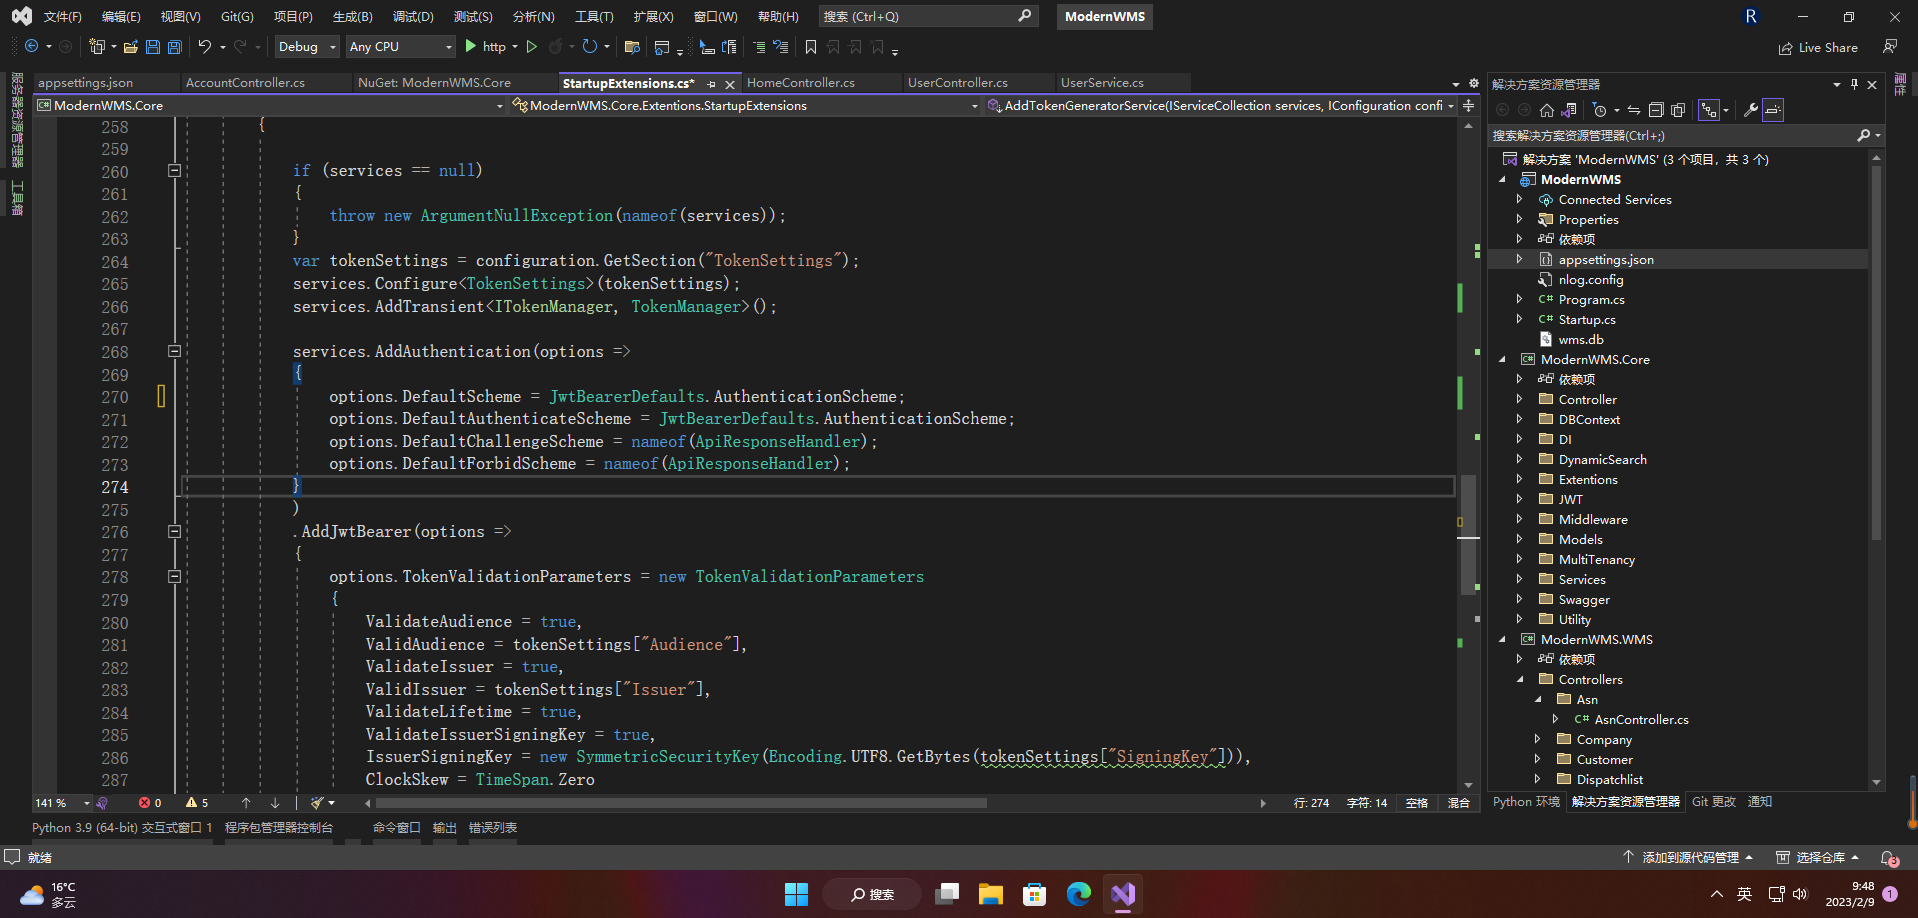Open notifications bell in status bar
1918x918 pixels.
click(1889, 858)
